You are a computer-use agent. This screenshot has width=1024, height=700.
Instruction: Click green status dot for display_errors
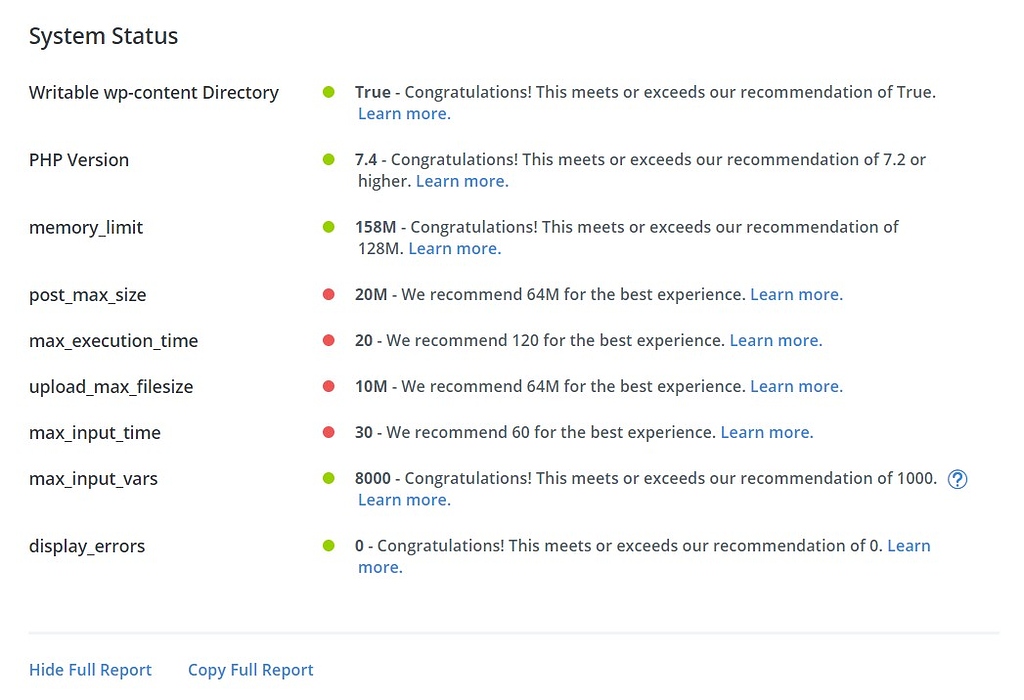click(x=328, y=546)
